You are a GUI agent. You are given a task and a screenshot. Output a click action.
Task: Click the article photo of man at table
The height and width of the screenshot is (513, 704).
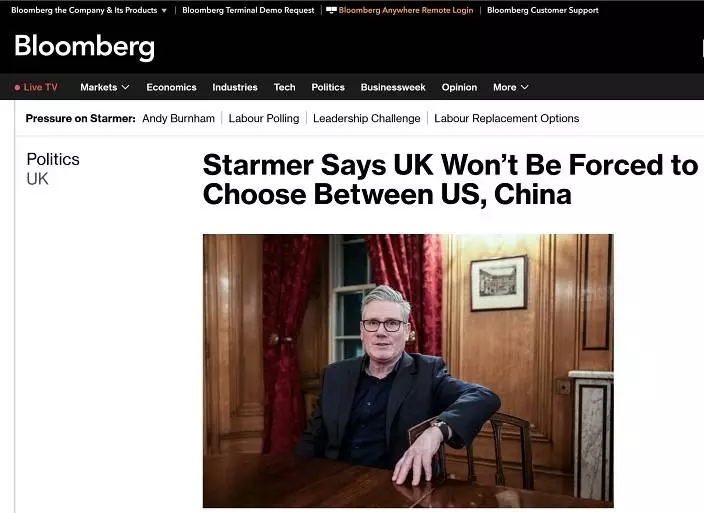point(408,371)
